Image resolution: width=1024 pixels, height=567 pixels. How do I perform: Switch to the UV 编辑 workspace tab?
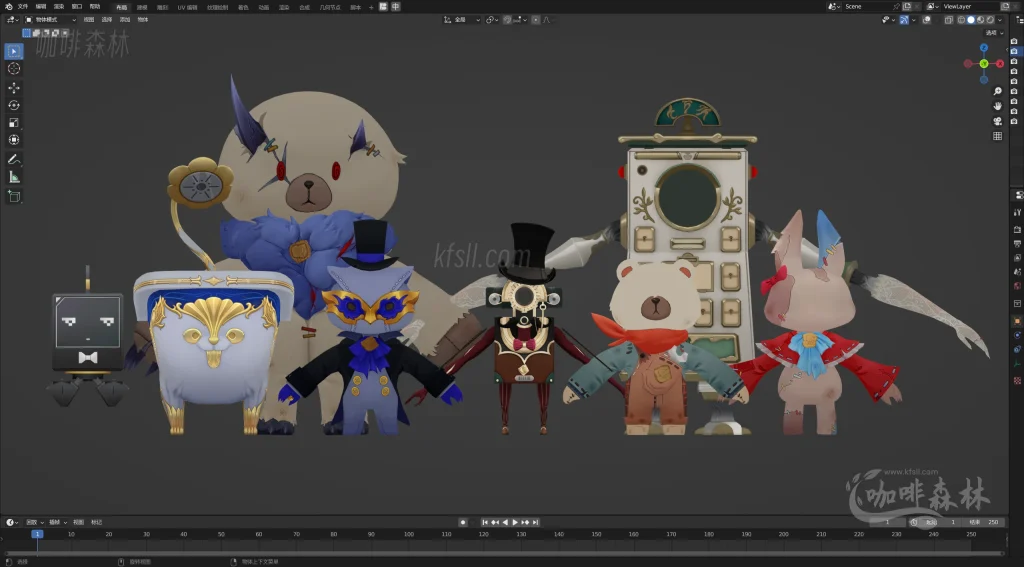187,7
